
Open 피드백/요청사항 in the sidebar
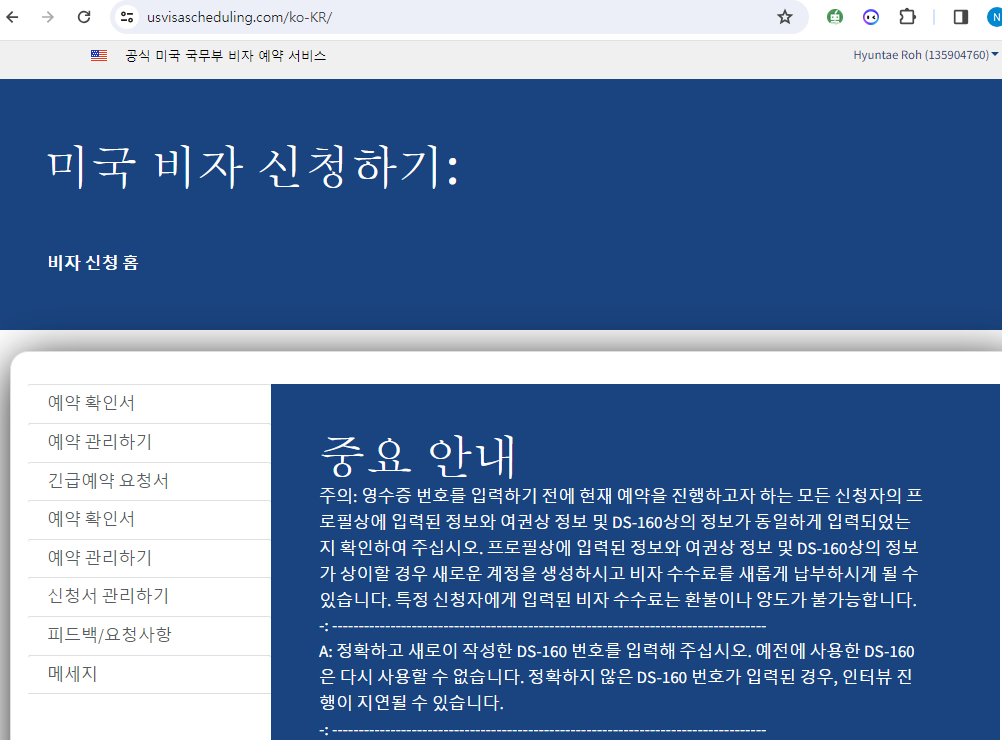click(109, 635)
